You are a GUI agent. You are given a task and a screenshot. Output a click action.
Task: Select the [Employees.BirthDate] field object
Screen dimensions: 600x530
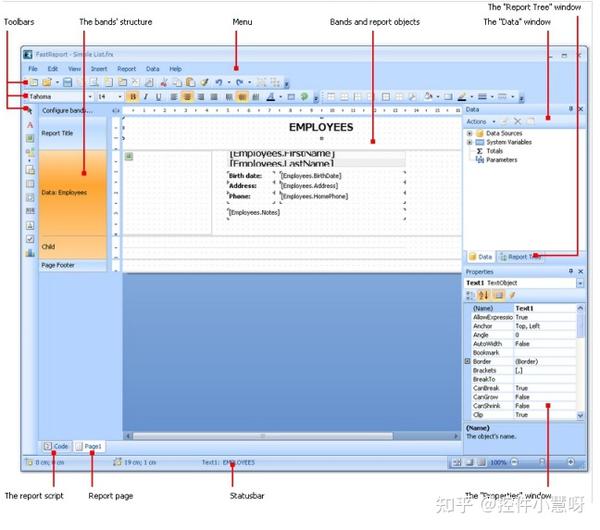coord(311,176)
